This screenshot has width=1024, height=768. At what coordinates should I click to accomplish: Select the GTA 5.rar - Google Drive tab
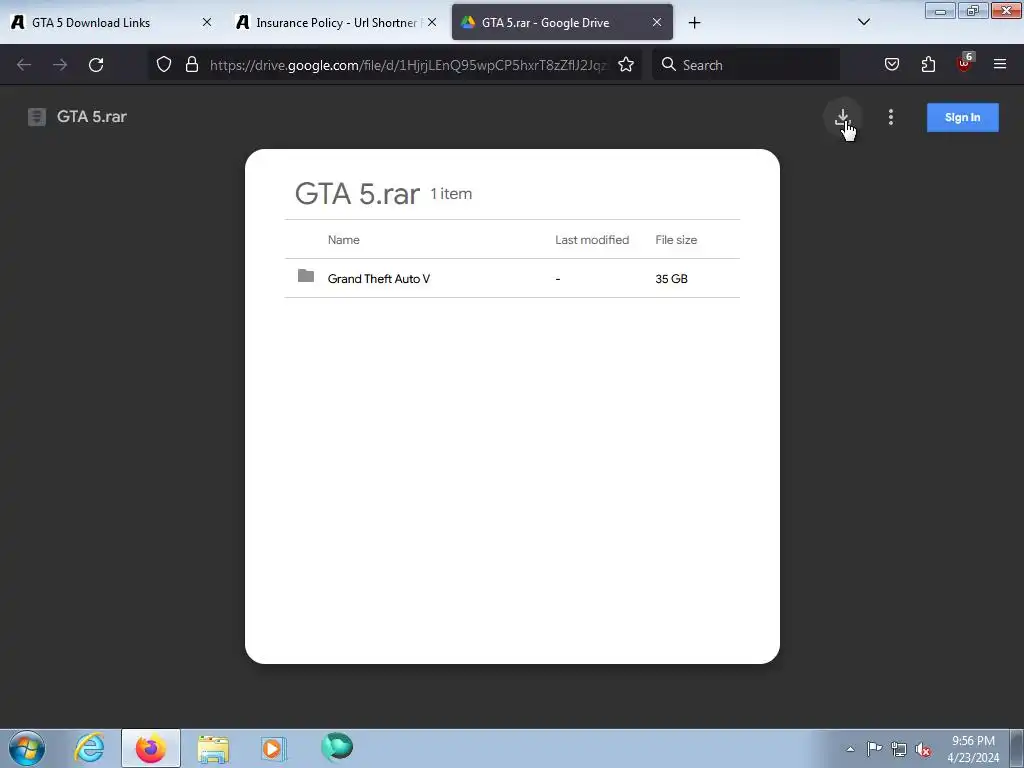(562, 22)
